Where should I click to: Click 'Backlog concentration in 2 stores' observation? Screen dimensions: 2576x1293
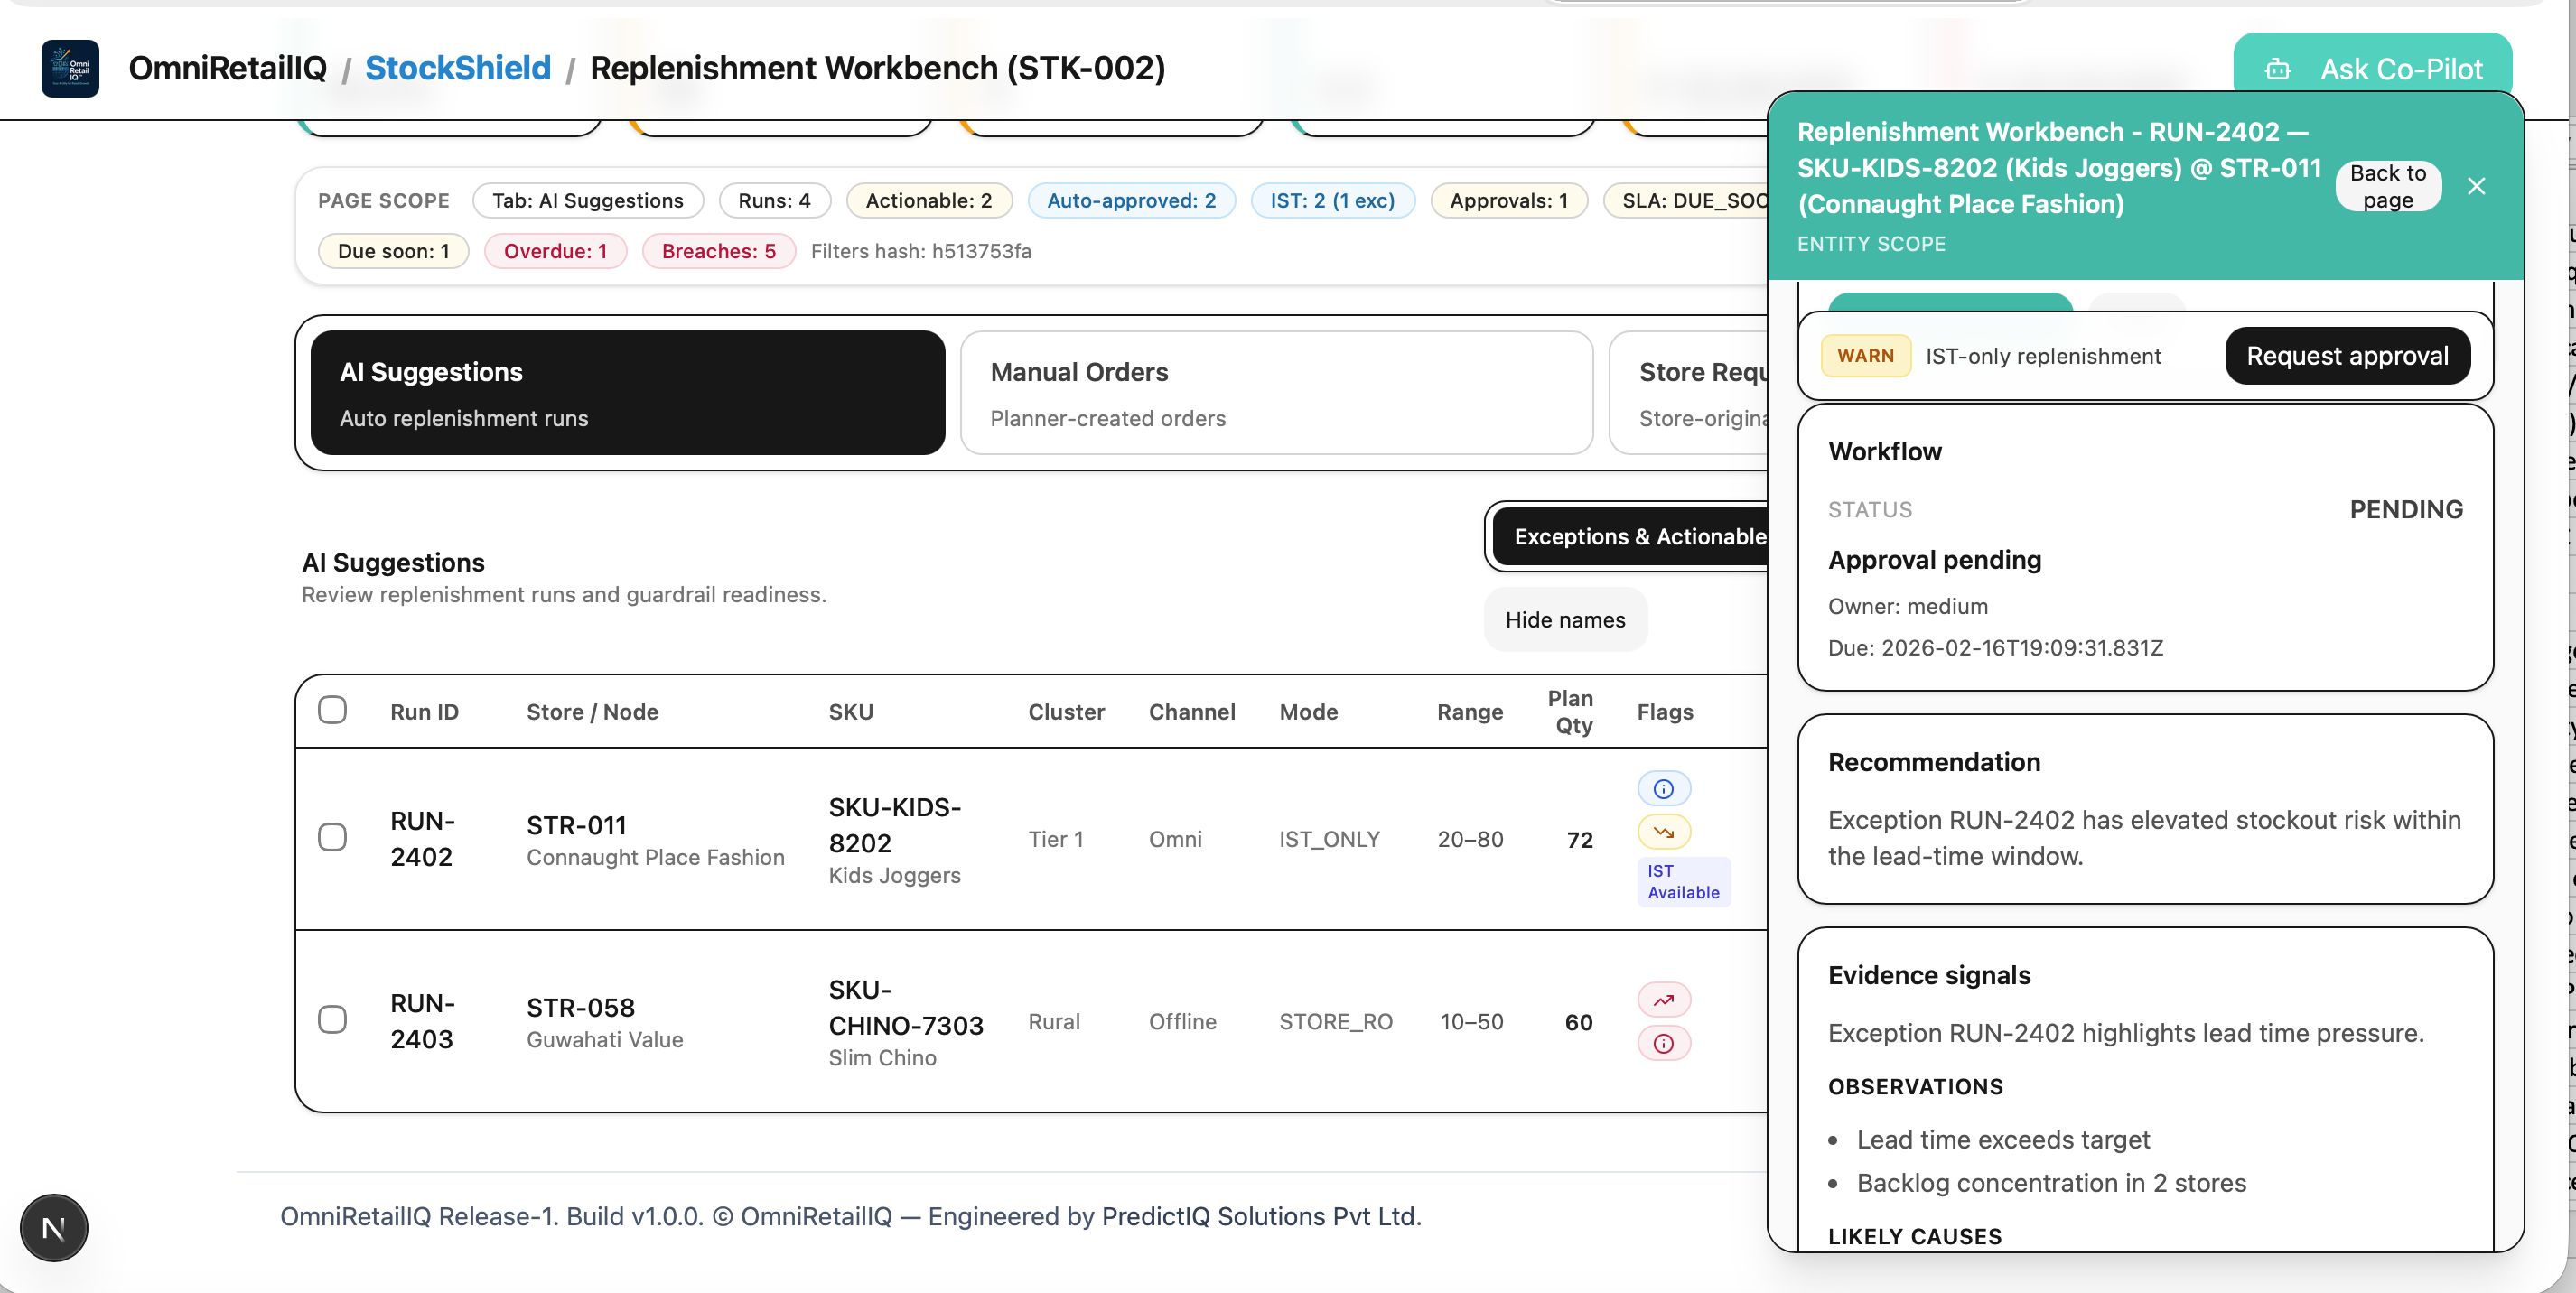click(x=2051, y=1182)
